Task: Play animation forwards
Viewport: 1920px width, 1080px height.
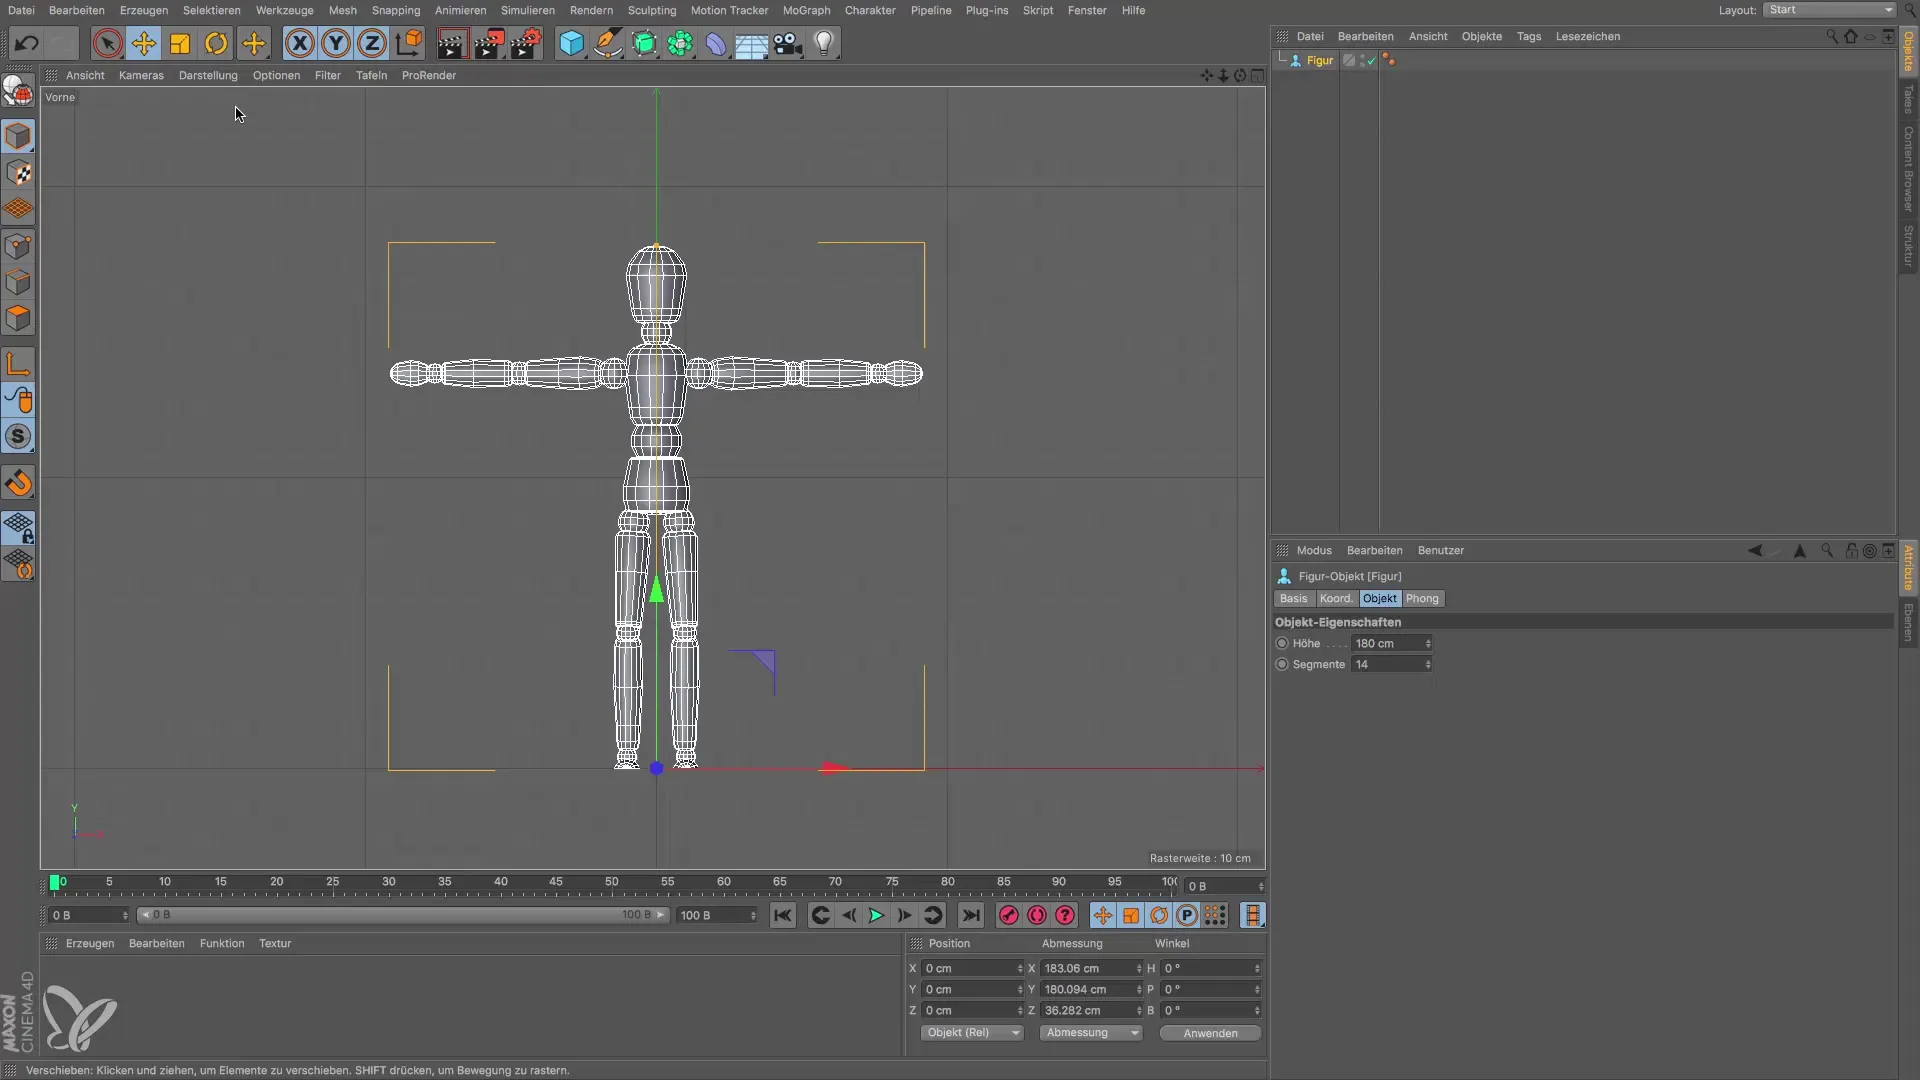Action: [x=876, y=916]
